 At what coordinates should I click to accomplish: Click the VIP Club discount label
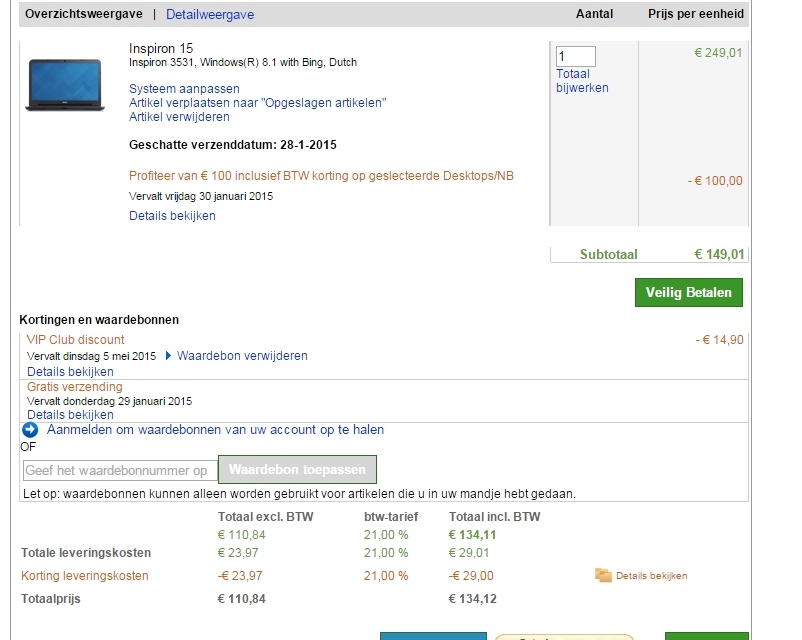75,340
